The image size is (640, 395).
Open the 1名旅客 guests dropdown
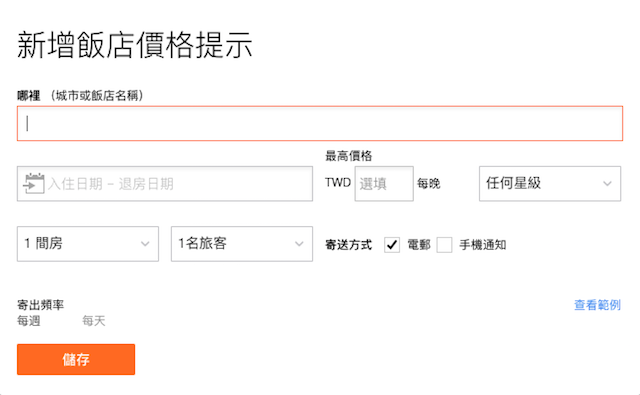242,244
